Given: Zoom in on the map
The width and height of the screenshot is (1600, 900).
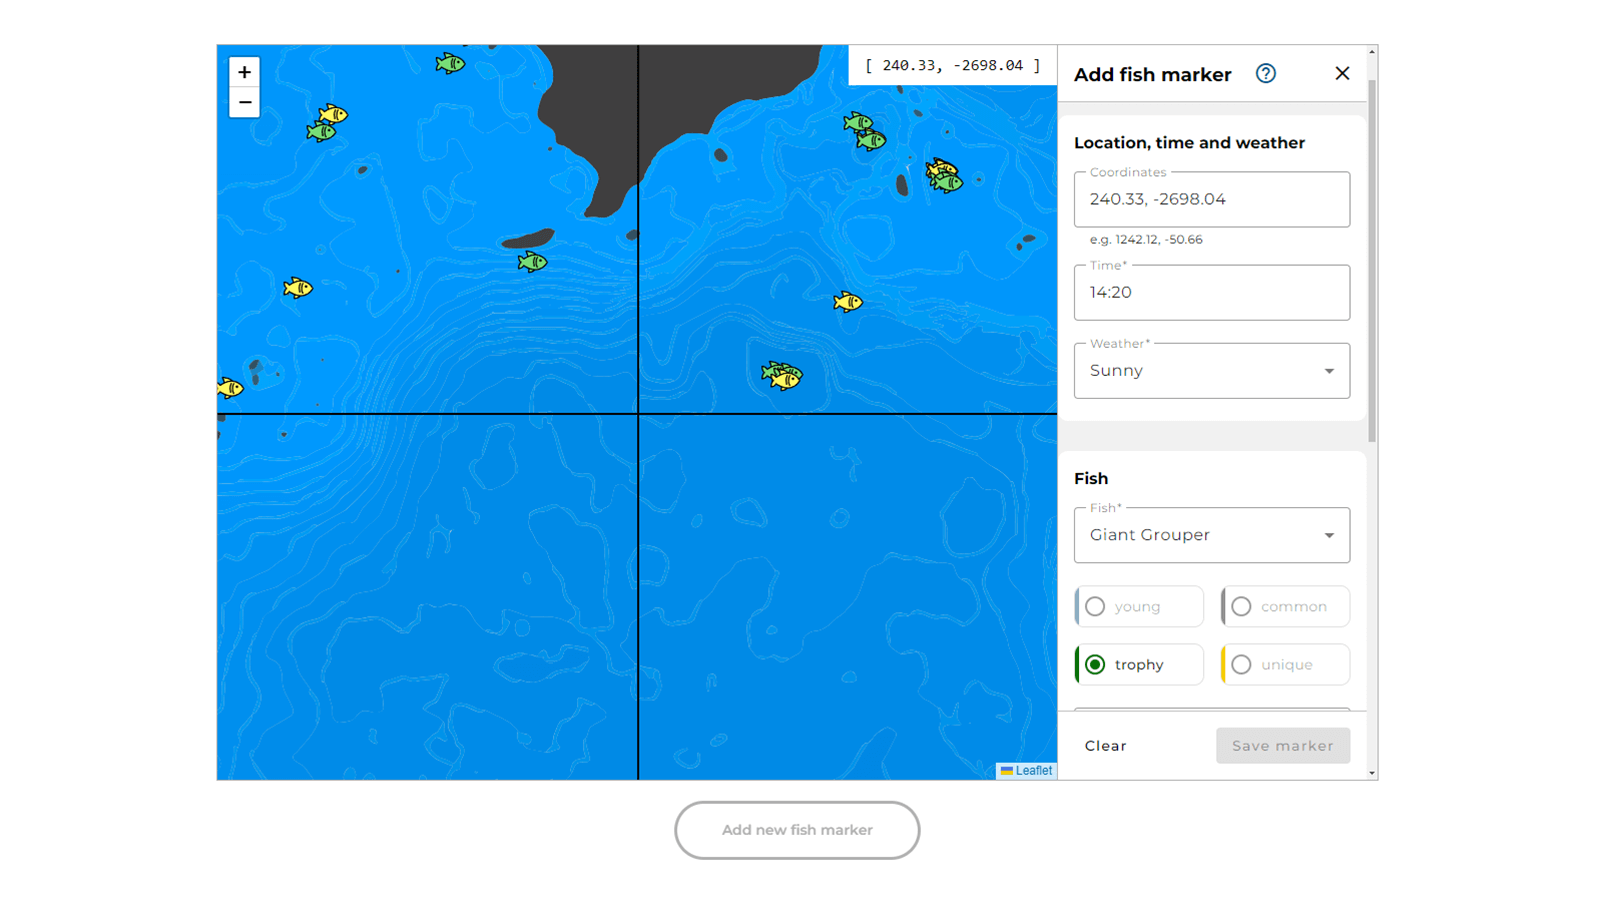Looking at the screenshot, I should 244,72.
